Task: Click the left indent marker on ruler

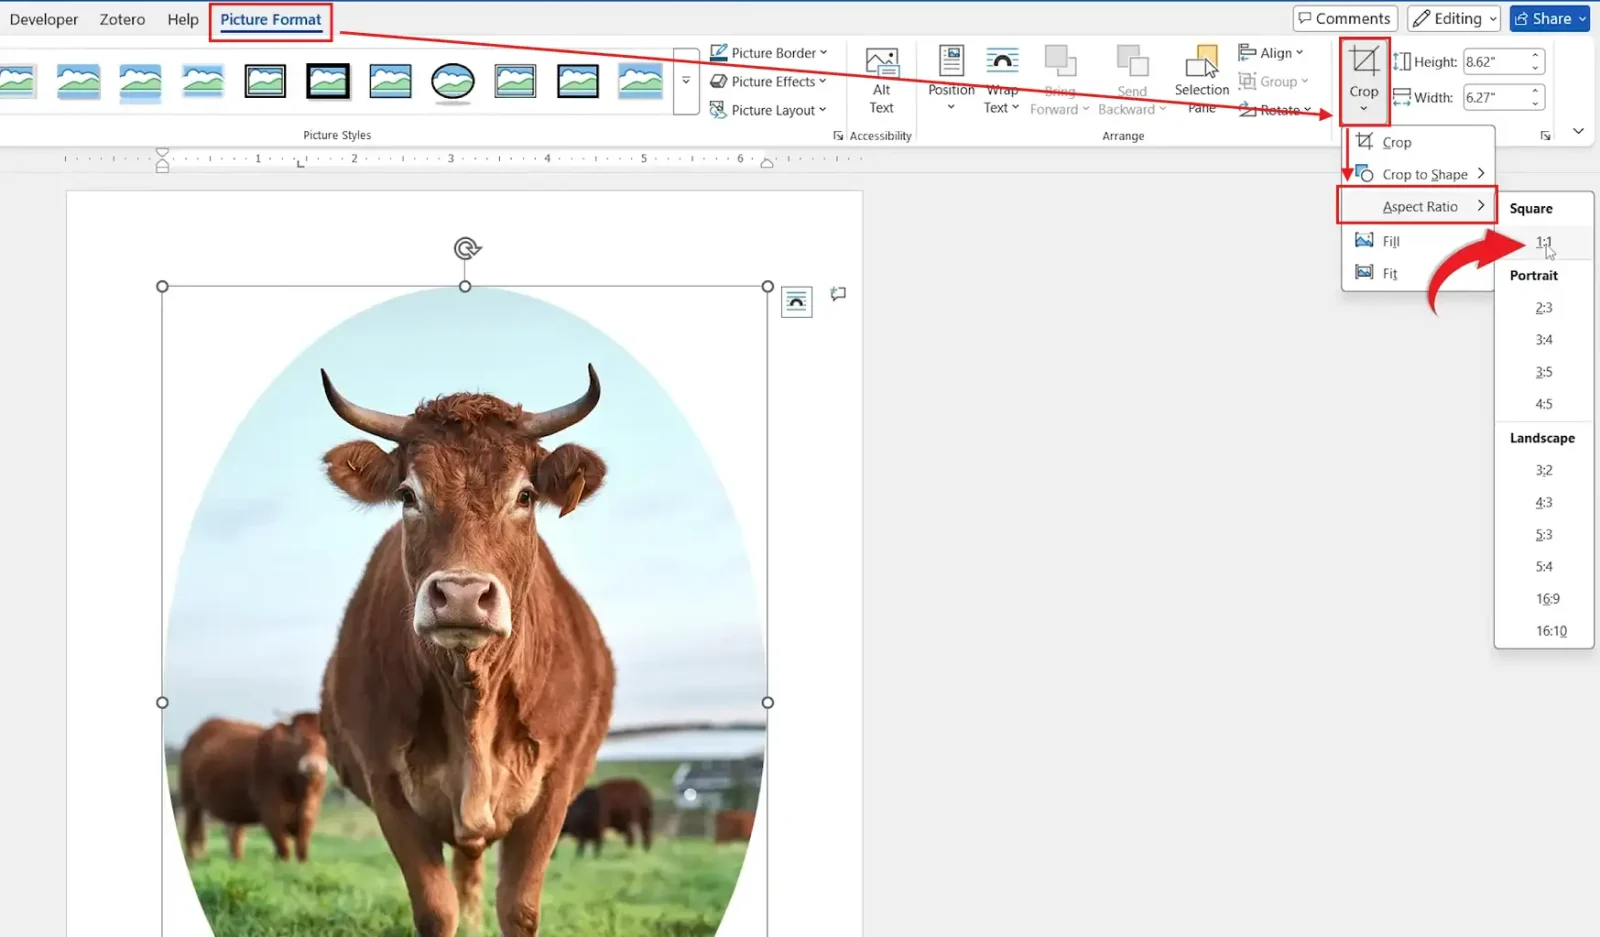Action: click(162, 160)
